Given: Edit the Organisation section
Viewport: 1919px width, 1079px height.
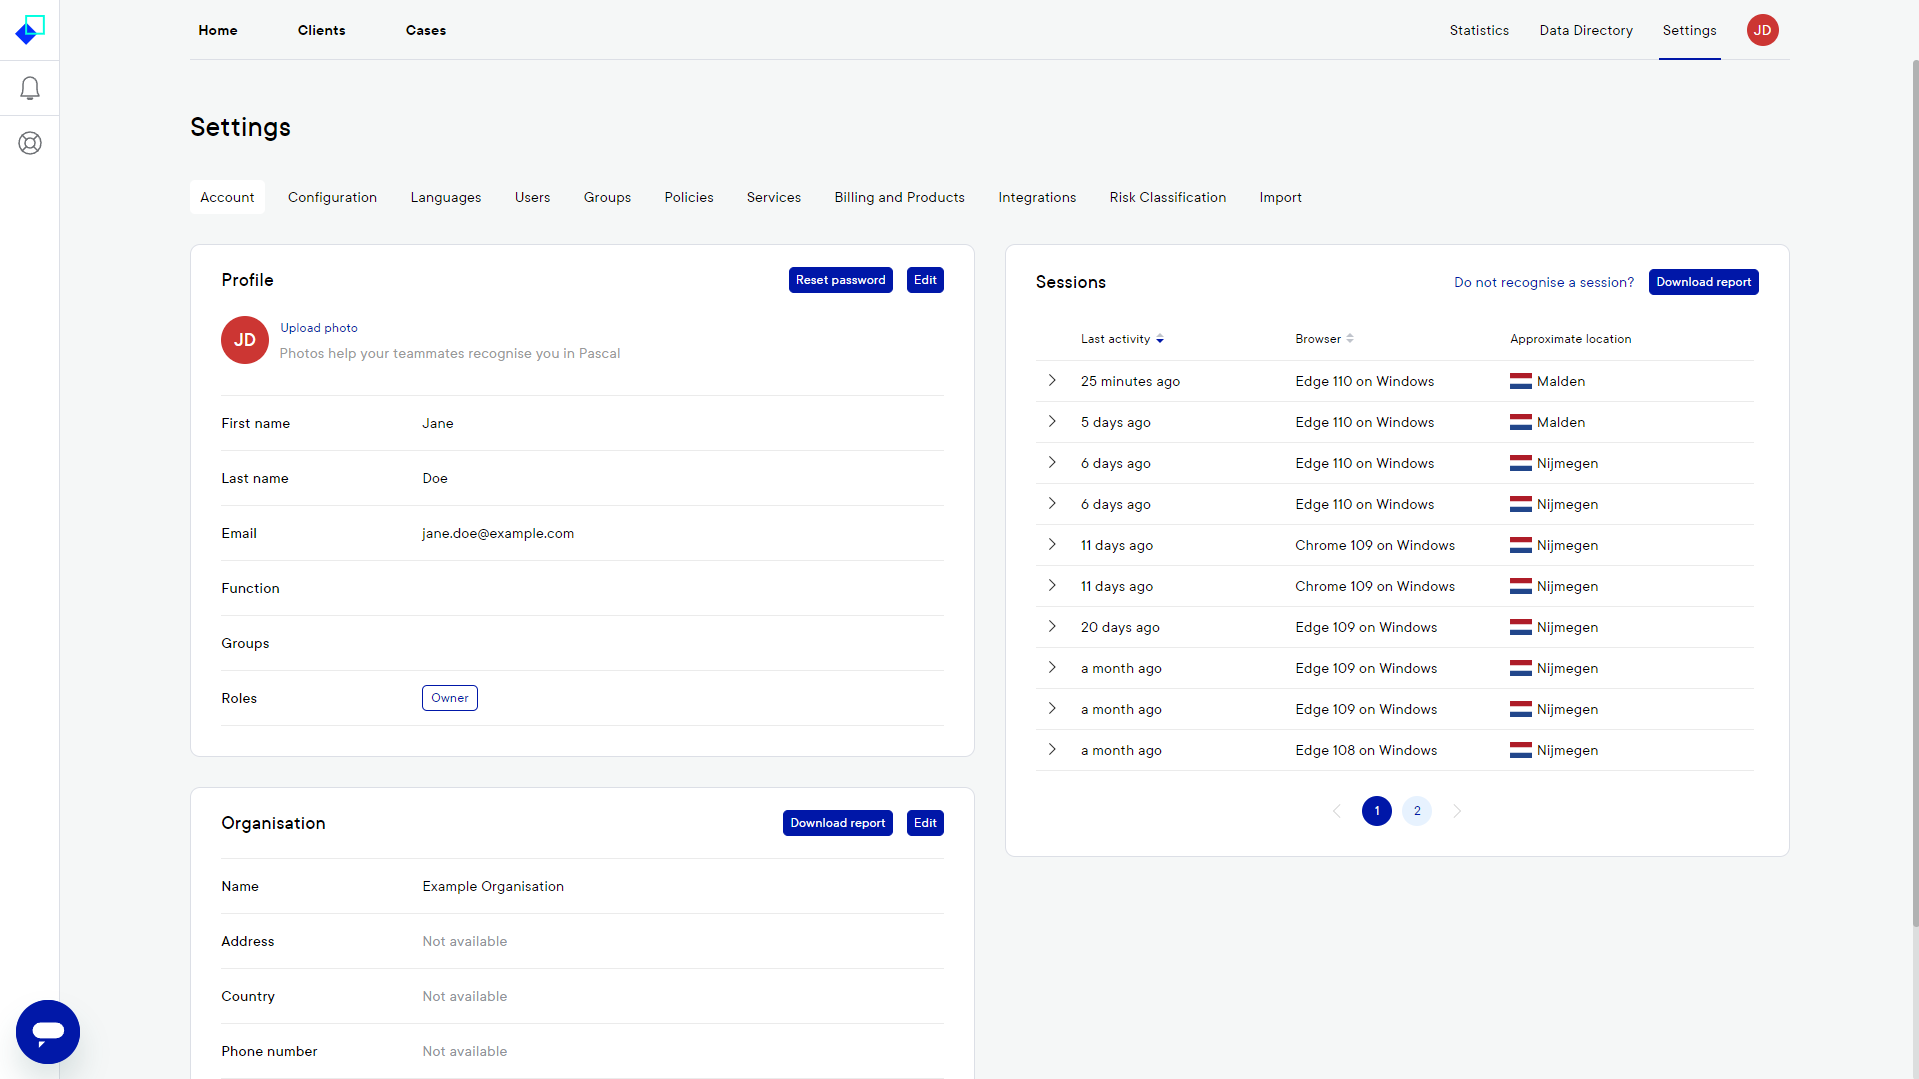Looking at the screenshot, I should pyautogui.click(x=925, y=823).
